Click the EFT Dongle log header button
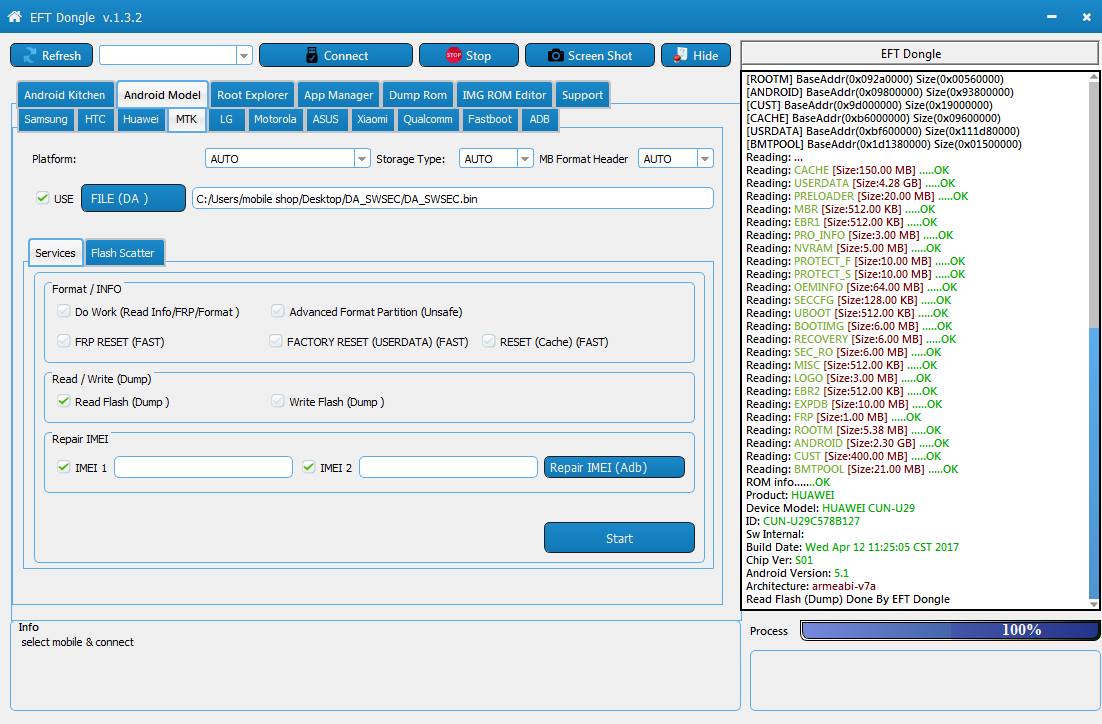The height and width of the screenshot is (724, 1102). click(920, 54)
